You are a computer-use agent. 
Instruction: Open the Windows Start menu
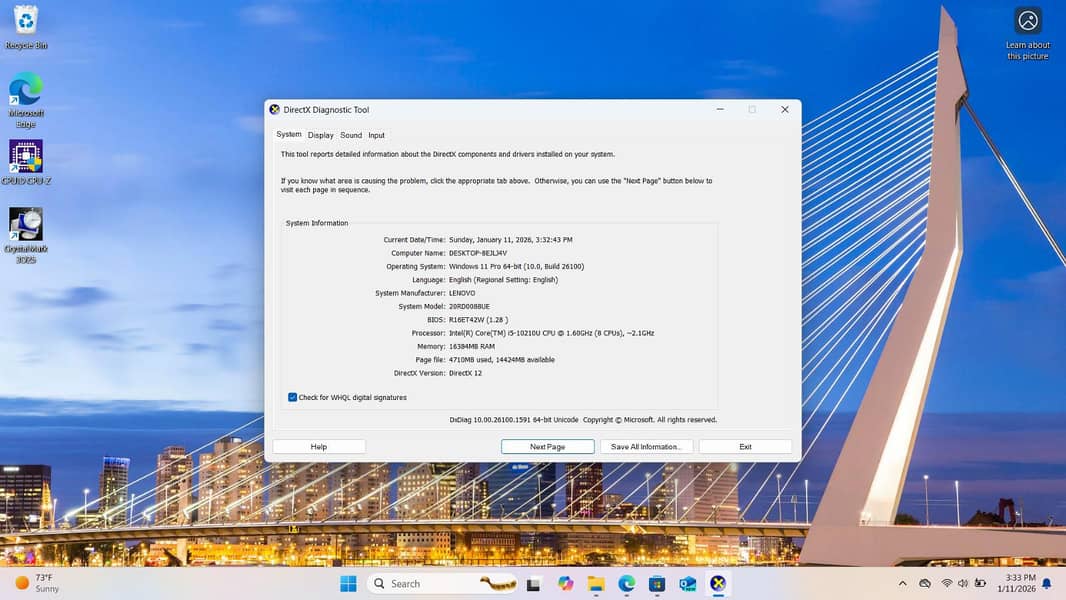[348, 583]
